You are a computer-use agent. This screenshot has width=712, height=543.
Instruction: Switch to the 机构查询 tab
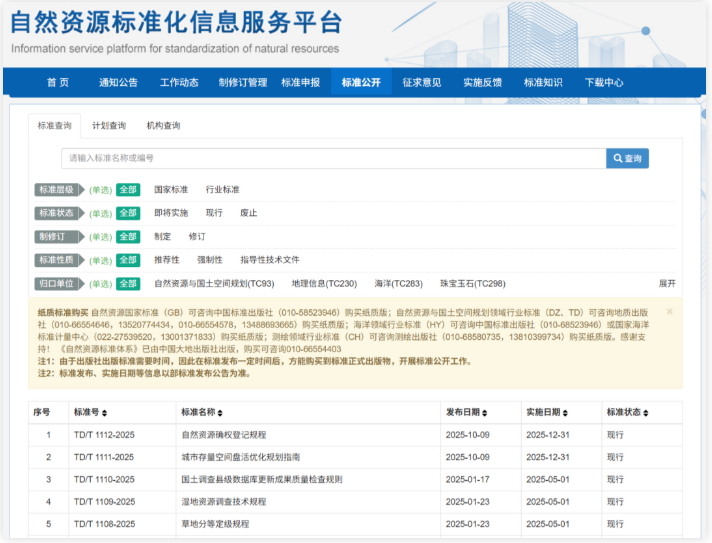coord(163,126)
